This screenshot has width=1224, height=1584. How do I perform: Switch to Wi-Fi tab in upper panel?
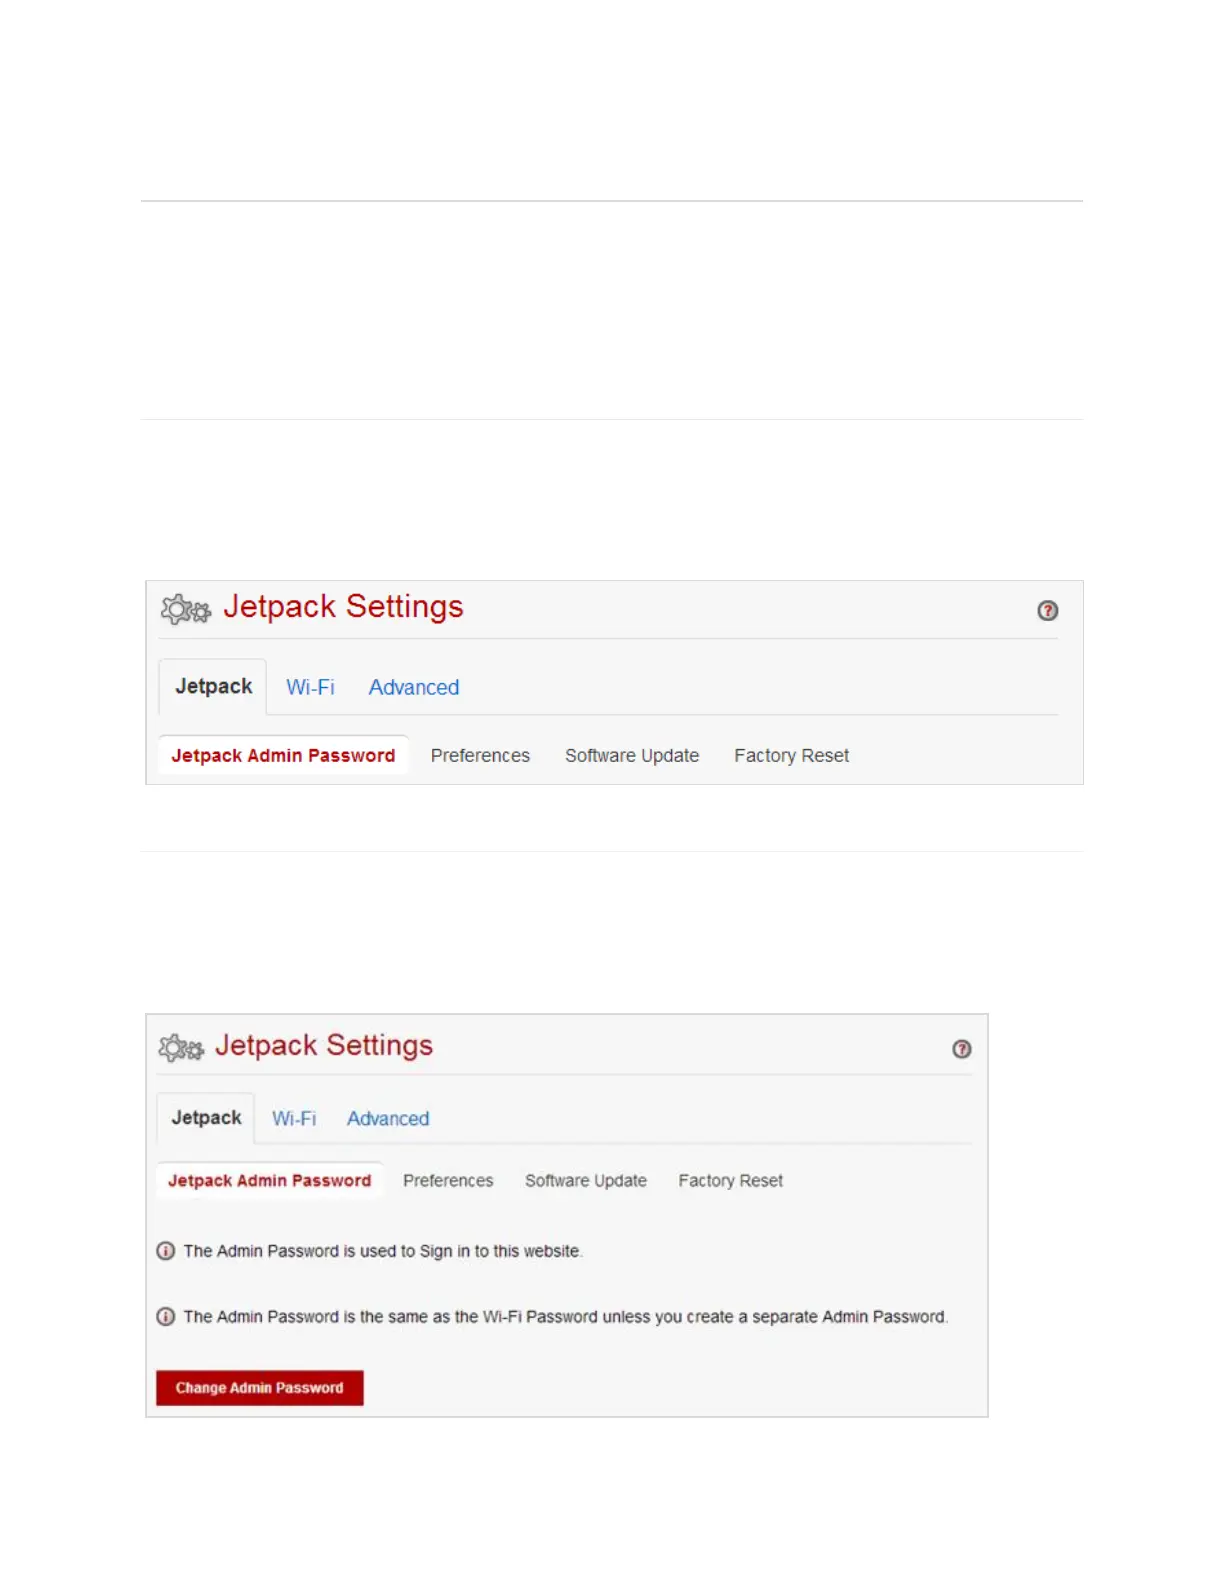pos(310,688)
